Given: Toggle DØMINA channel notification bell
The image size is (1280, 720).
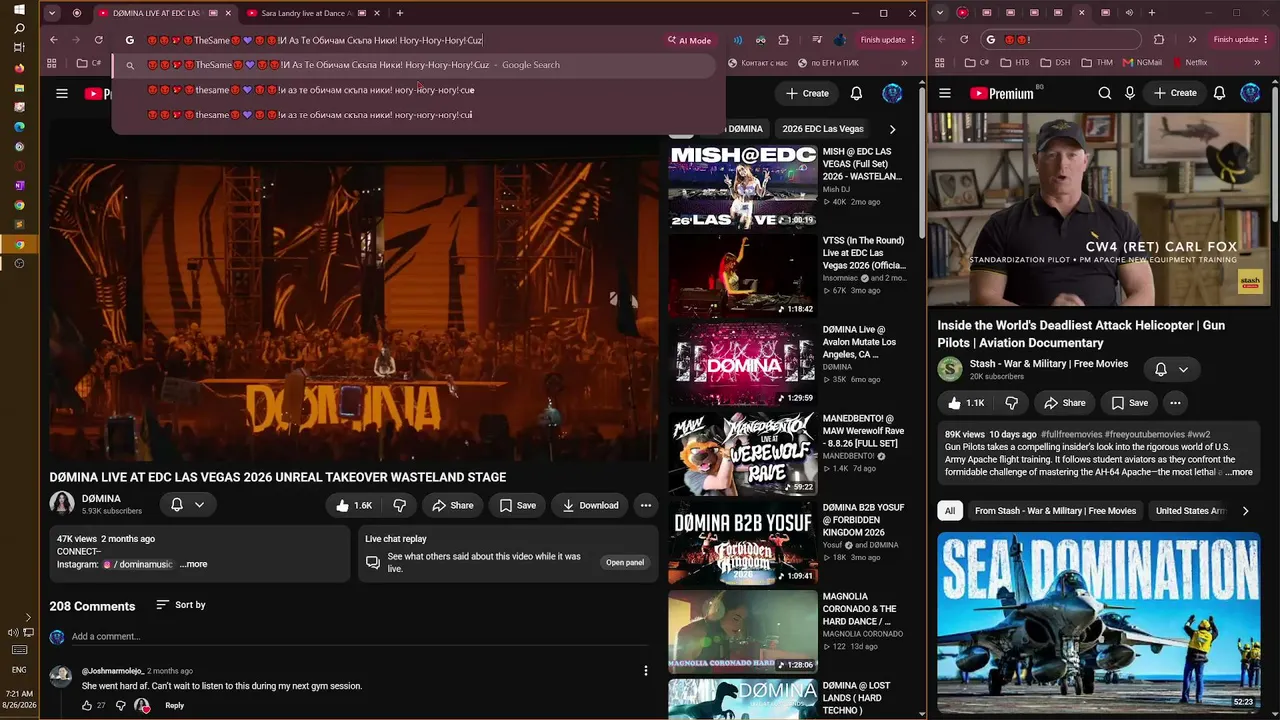Looking at the screenshot, I should coord(187,505).
